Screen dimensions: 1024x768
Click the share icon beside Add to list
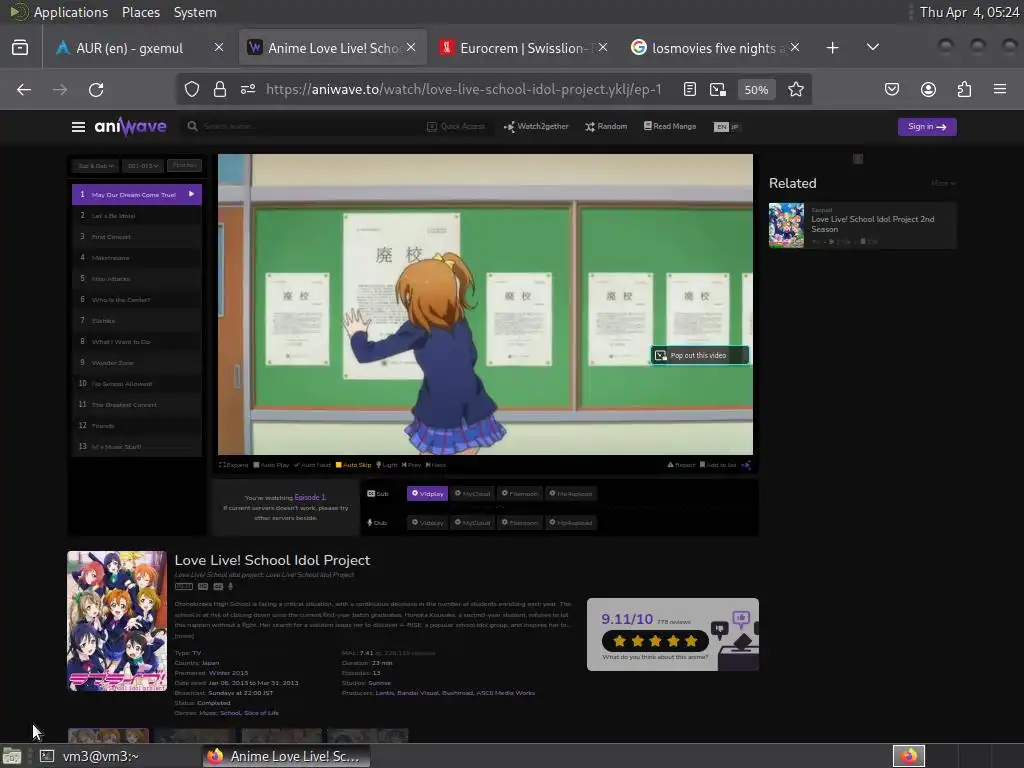746,465
